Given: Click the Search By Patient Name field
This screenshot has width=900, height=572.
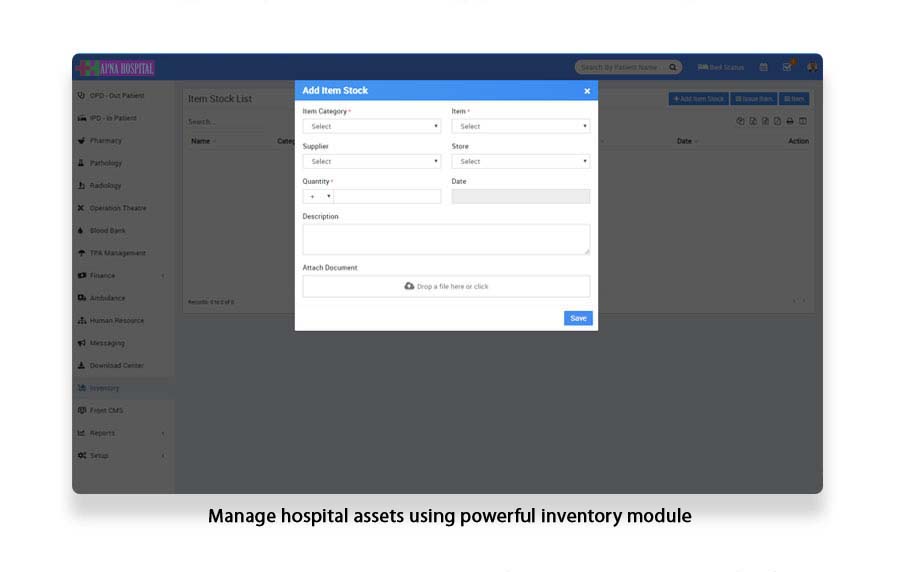Looking at the screenshot, I should tap(621, 67).
